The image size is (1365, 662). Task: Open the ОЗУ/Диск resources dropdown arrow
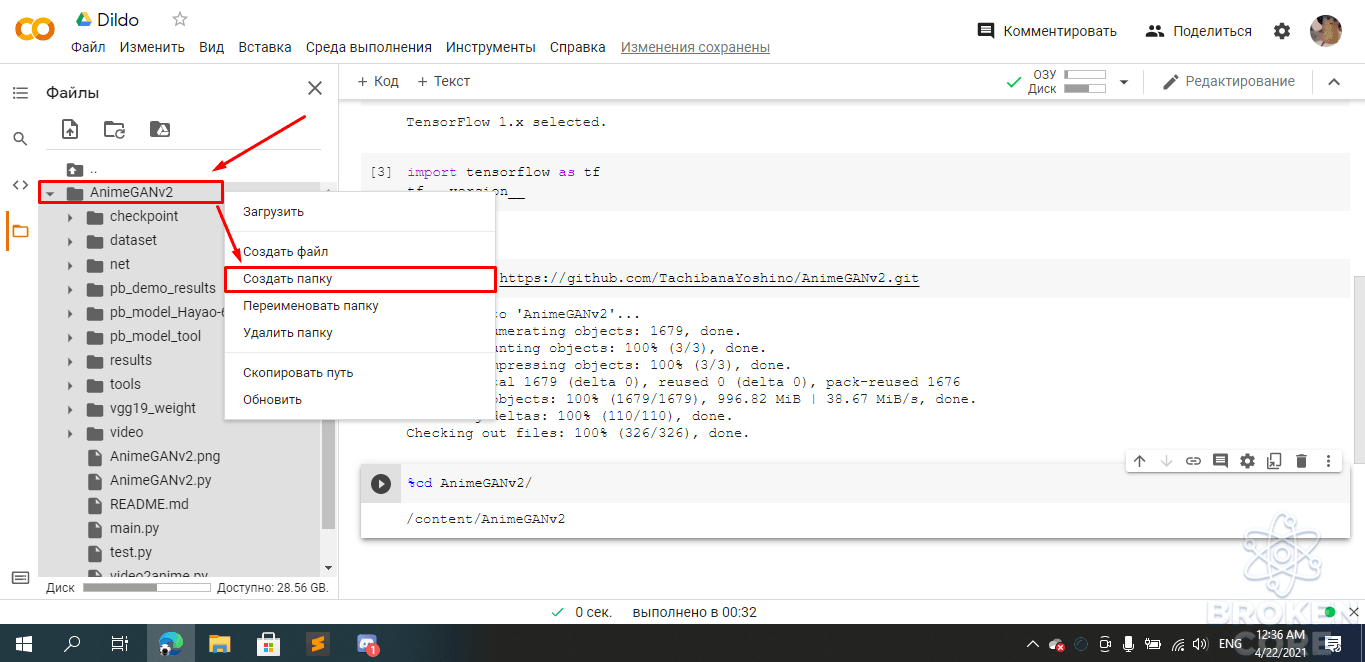point(1124,82)
